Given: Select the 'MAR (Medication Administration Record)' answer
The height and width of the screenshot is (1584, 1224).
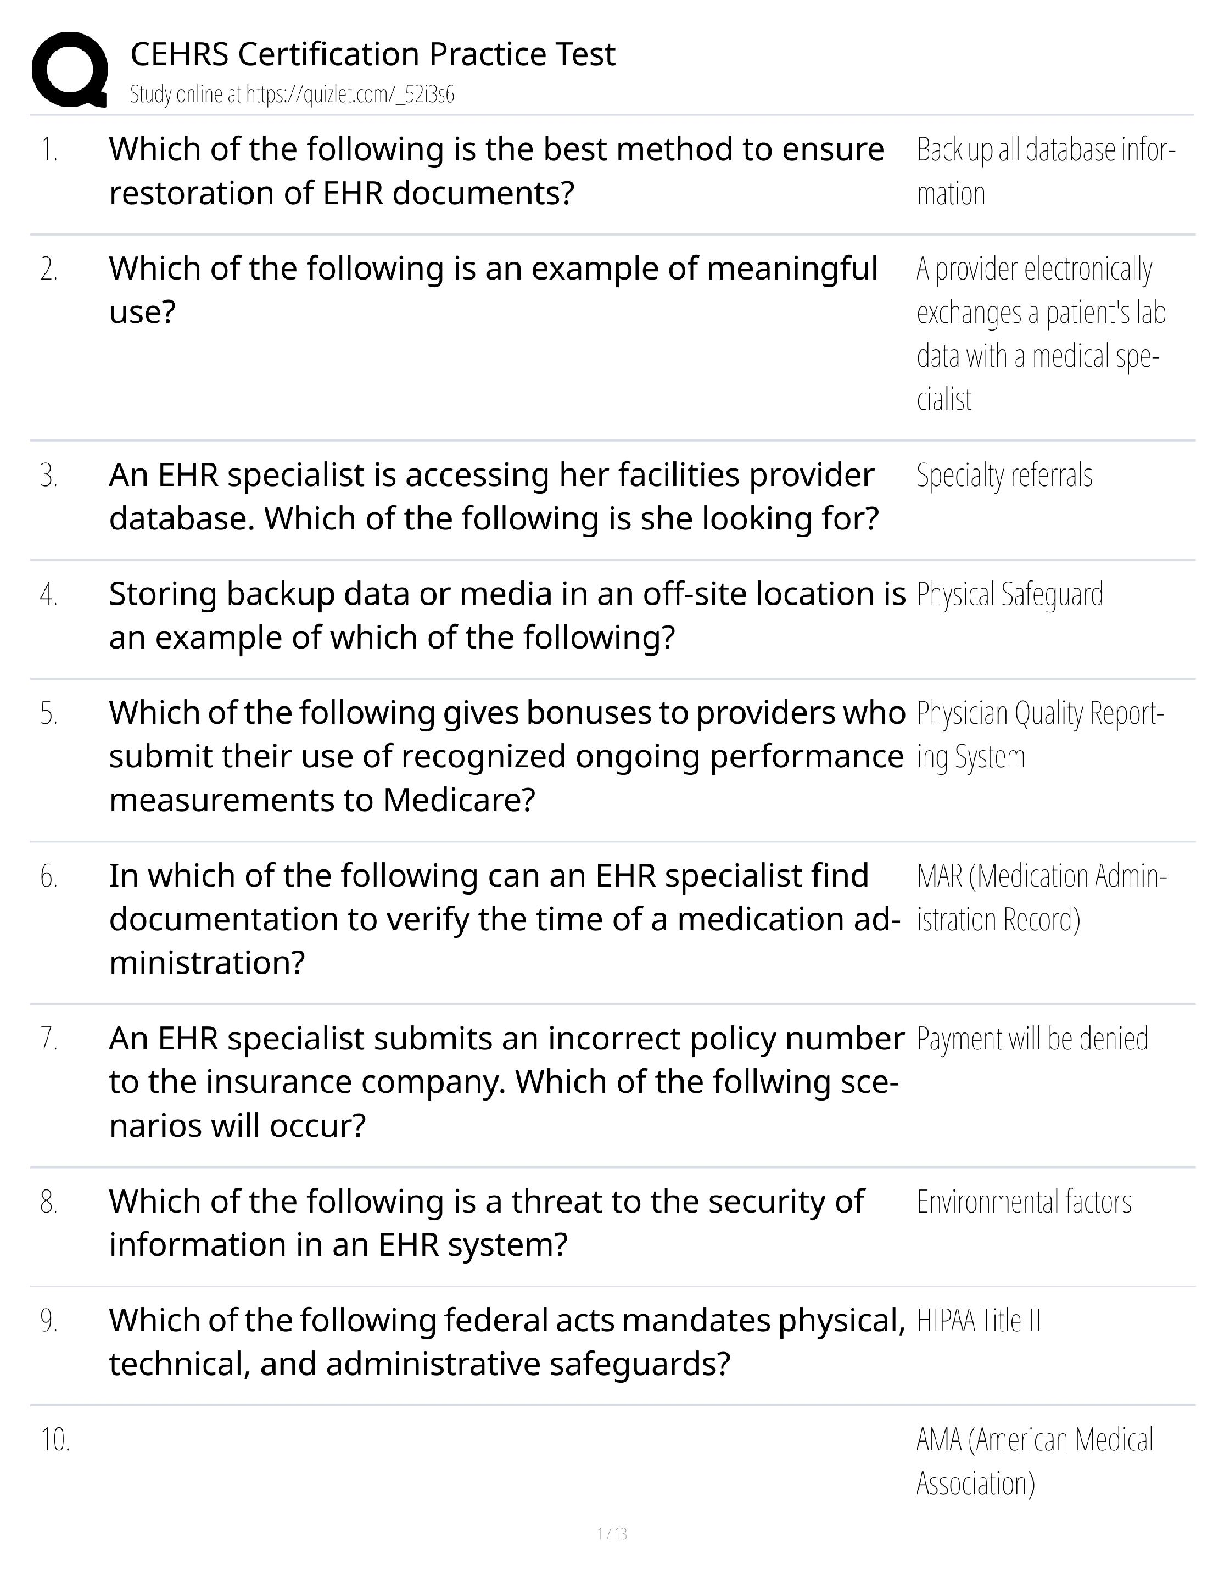Looking at the screenshot, I should [1040, 897].
